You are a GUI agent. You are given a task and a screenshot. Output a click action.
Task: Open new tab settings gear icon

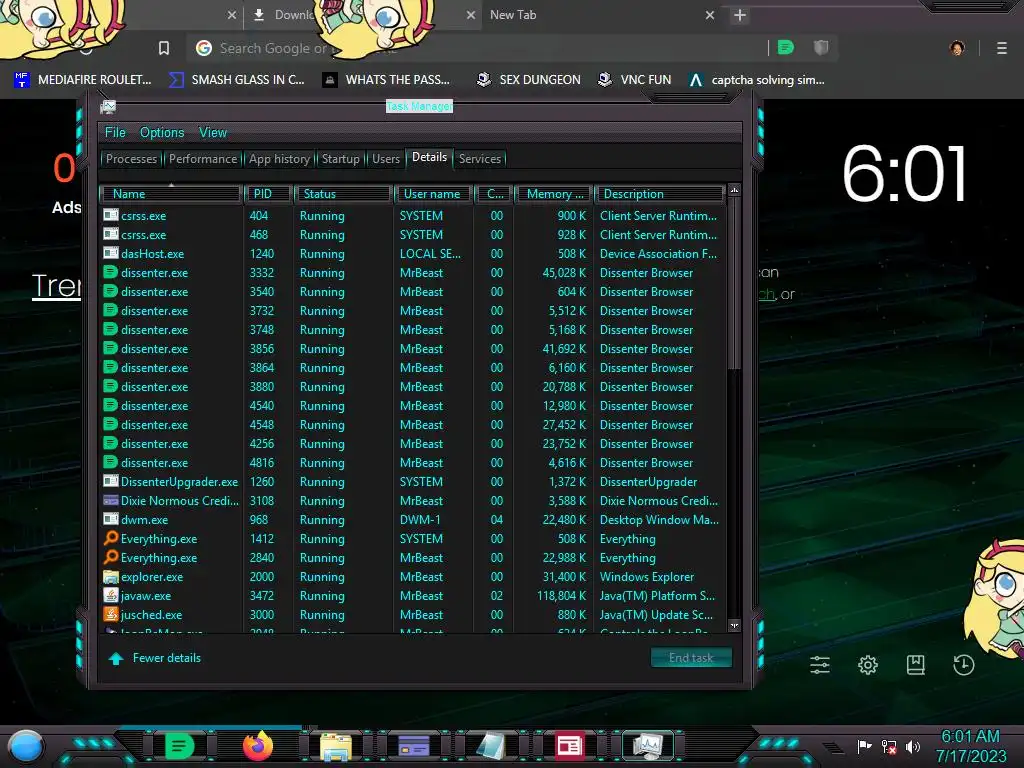coord(867,665)
